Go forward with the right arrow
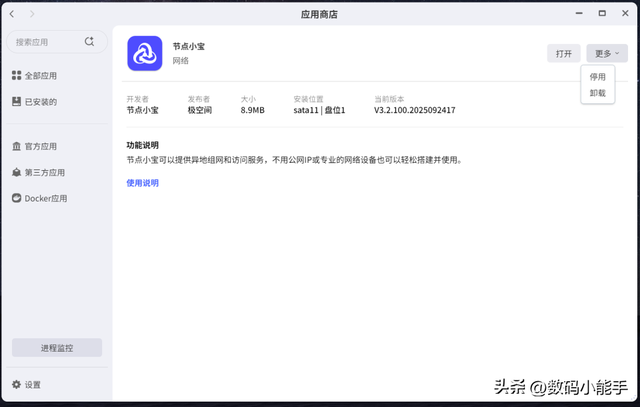The height and width of the screenshot is (407, 640). pyautogui.click(x=32, y=14)
